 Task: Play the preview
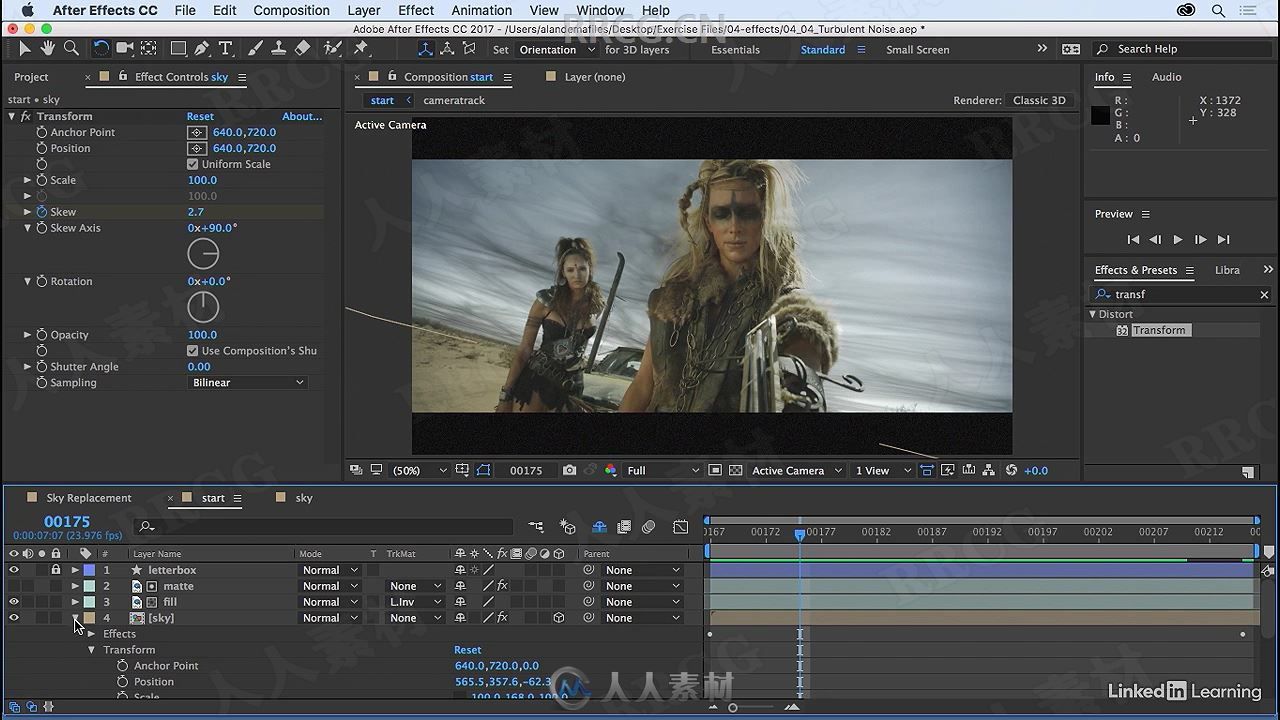1177,239
